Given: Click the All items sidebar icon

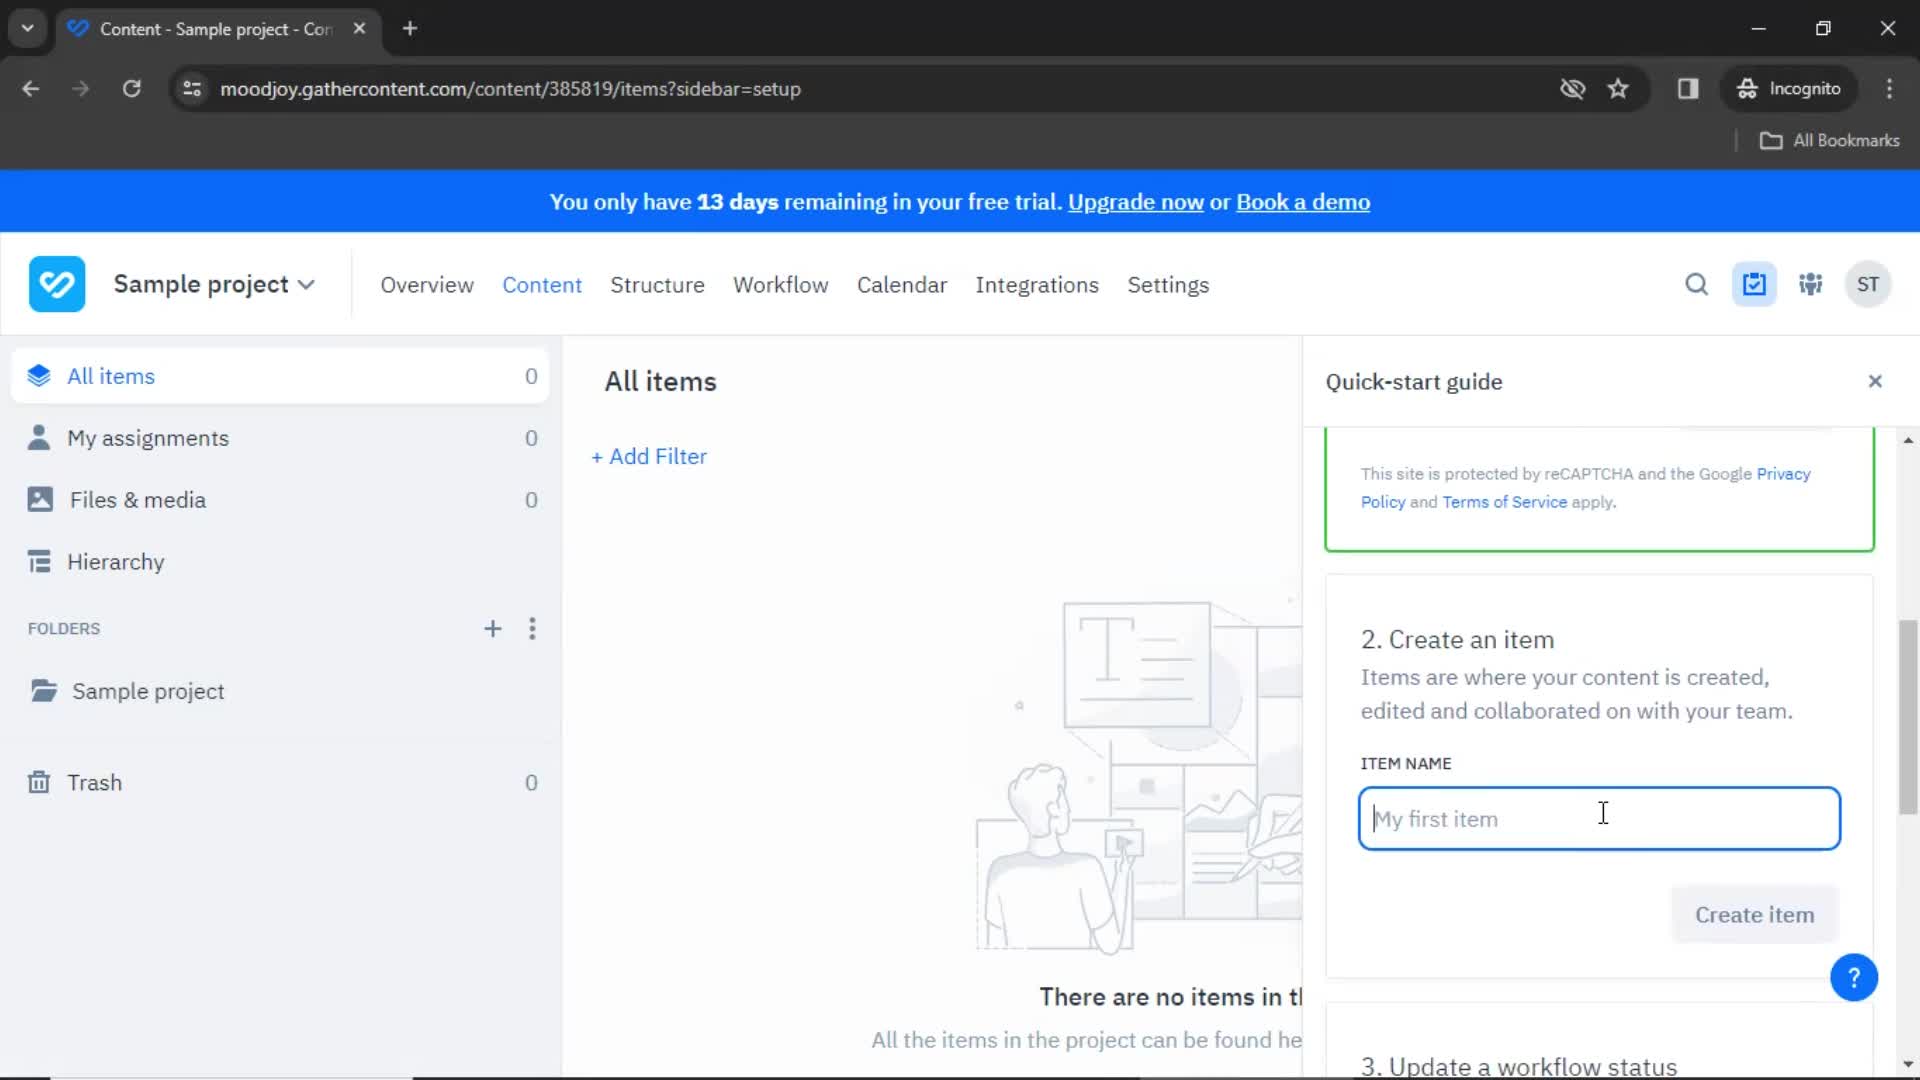Looking at the screenshot, I should coord(38,376).
